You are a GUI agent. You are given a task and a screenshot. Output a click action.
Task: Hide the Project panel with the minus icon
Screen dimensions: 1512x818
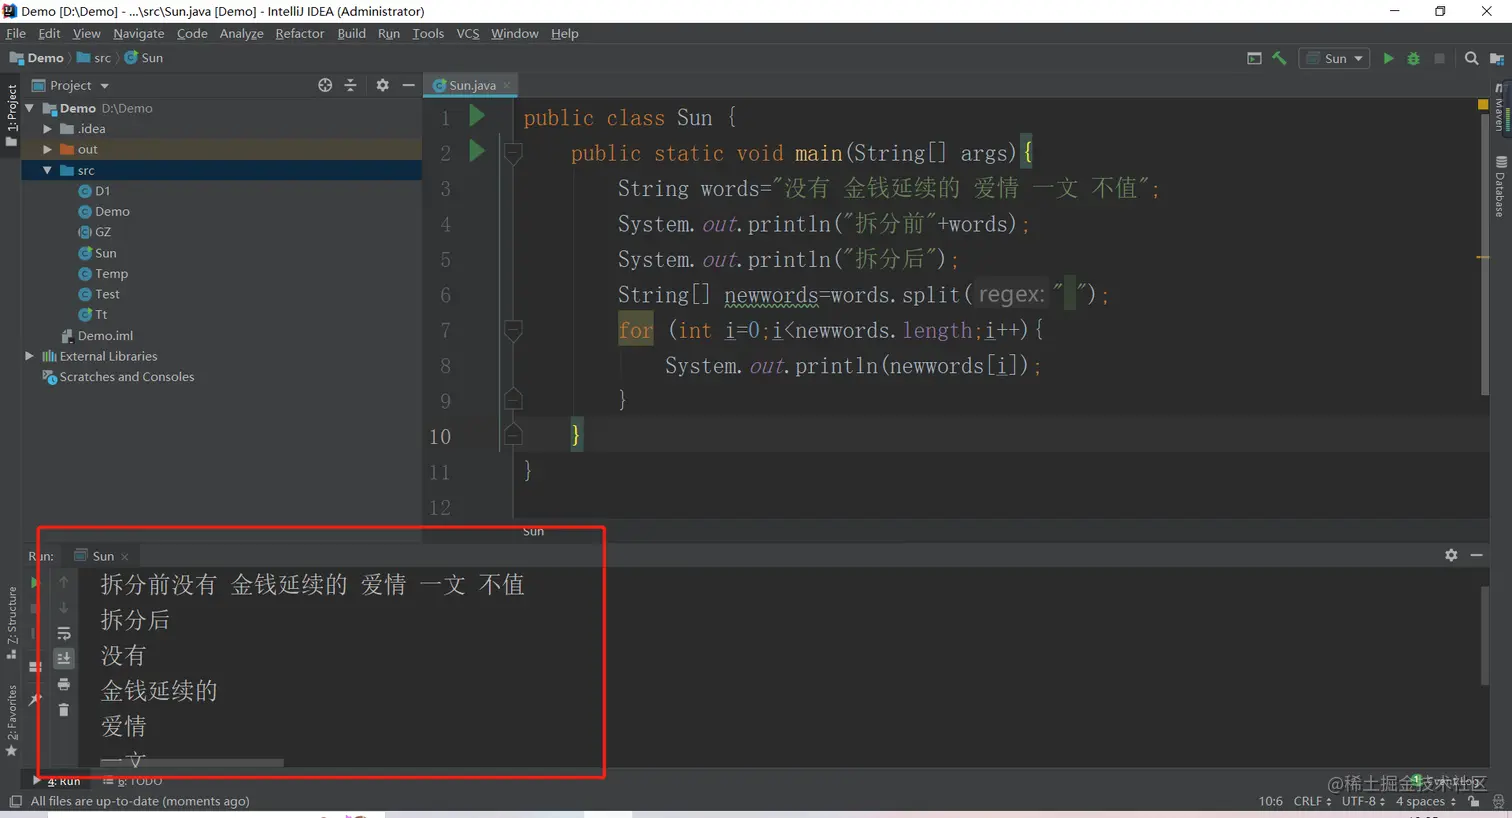coord(408,86)
